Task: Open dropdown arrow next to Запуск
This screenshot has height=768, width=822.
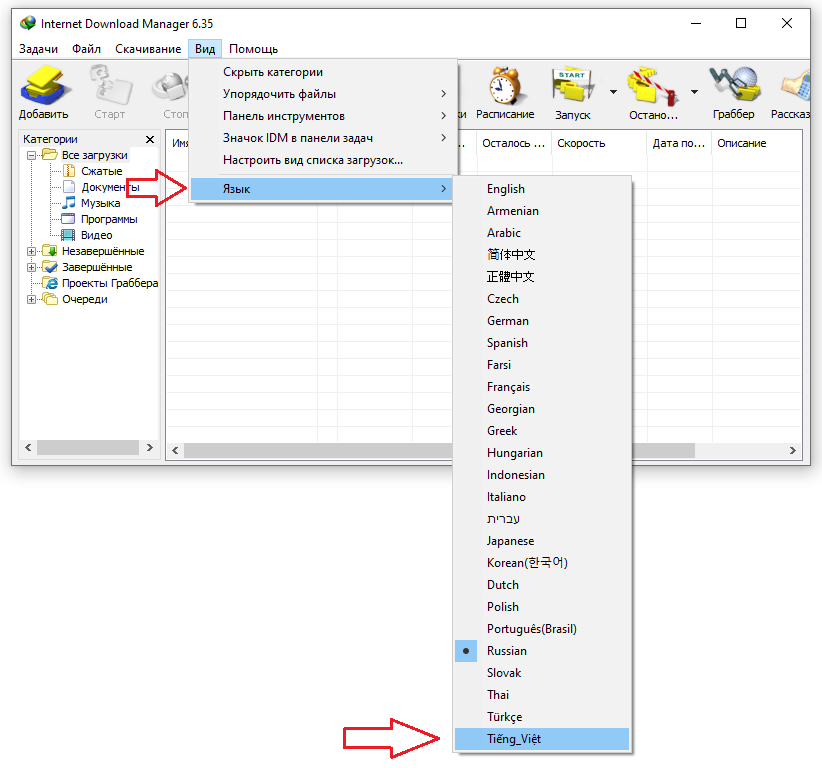Action: pos(612,92)
